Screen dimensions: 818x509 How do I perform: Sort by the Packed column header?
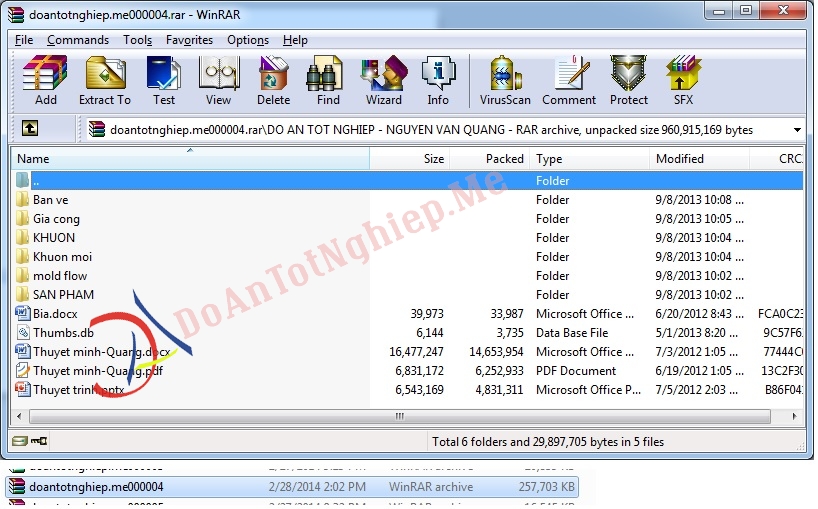489,159
